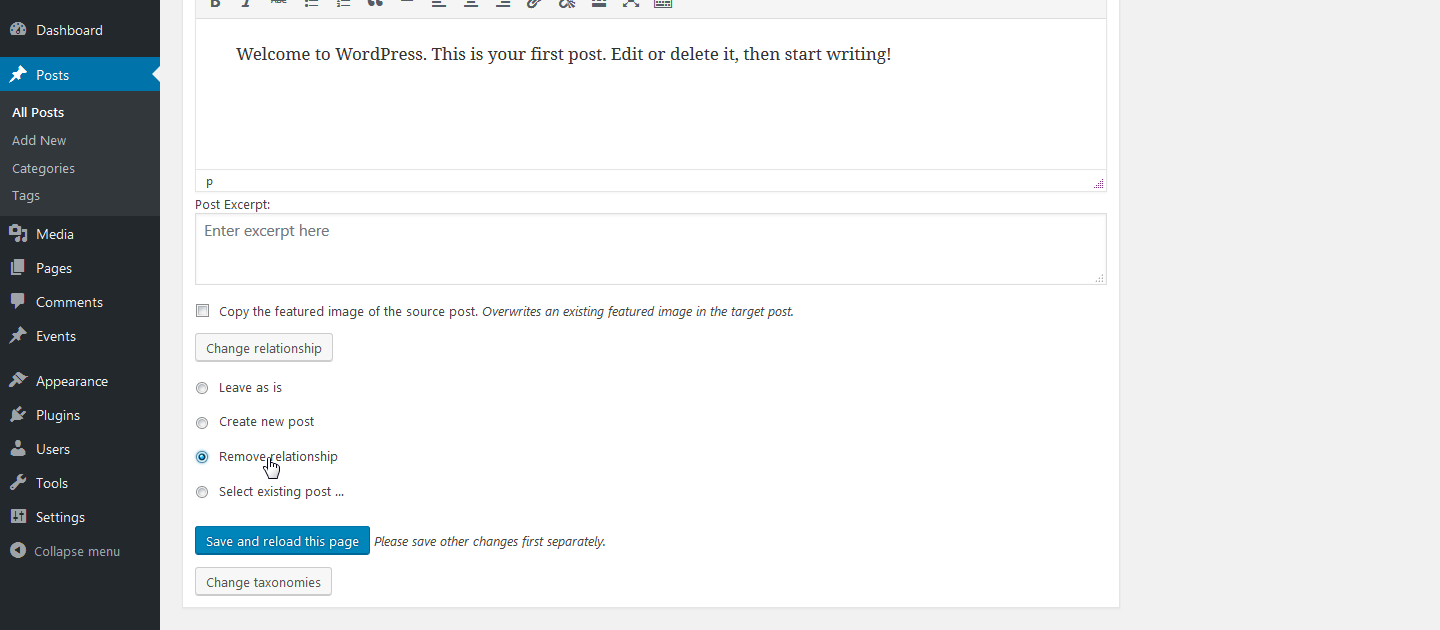Open Add New under Posts
The width and height of the screenshot is (1440, 630).
(39, 141)
